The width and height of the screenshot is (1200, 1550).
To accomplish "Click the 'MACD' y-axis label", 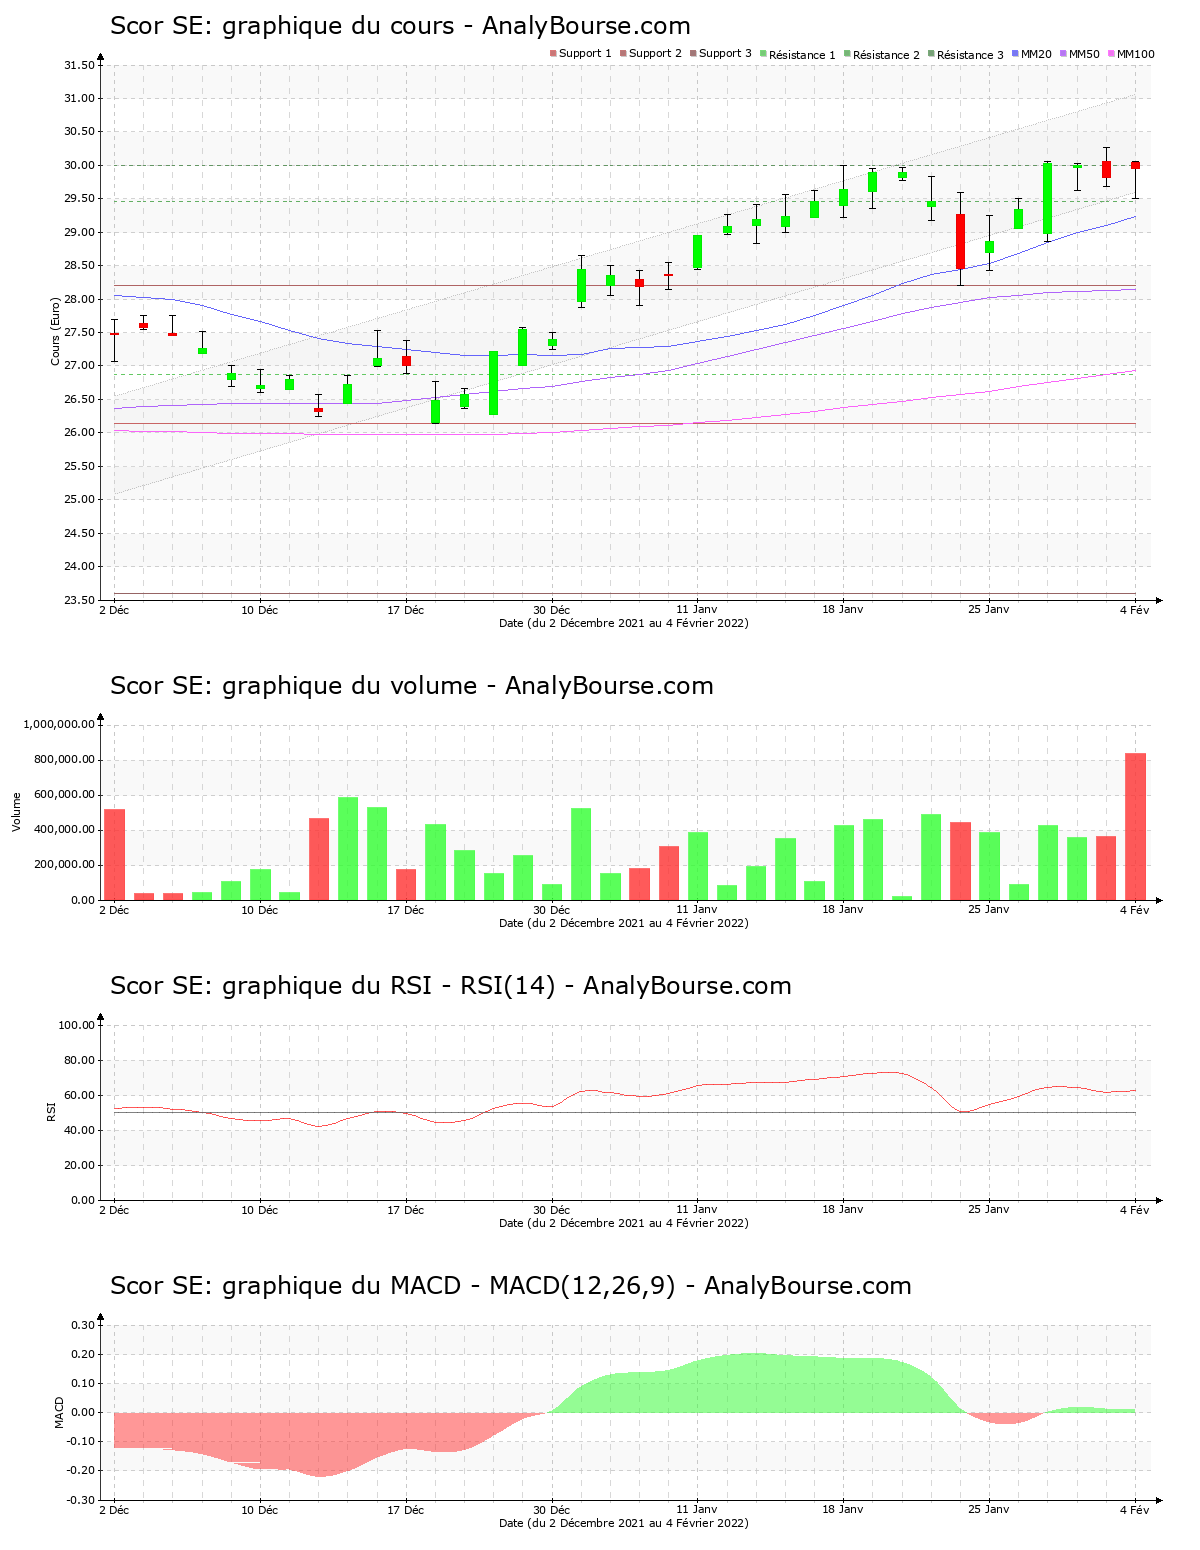I will (x=59, y=1412).
